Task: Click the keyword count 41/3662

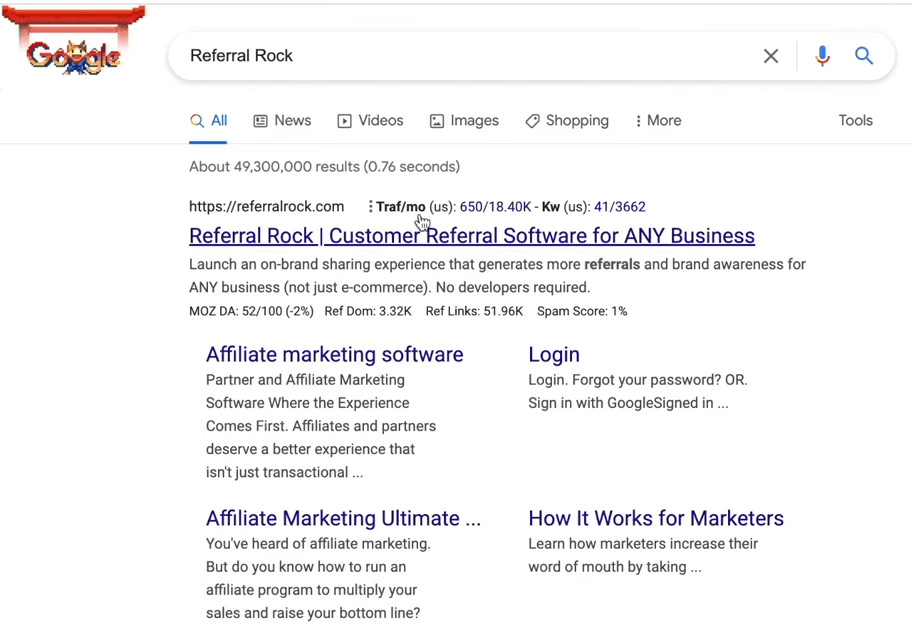Action: coord(619,207)
